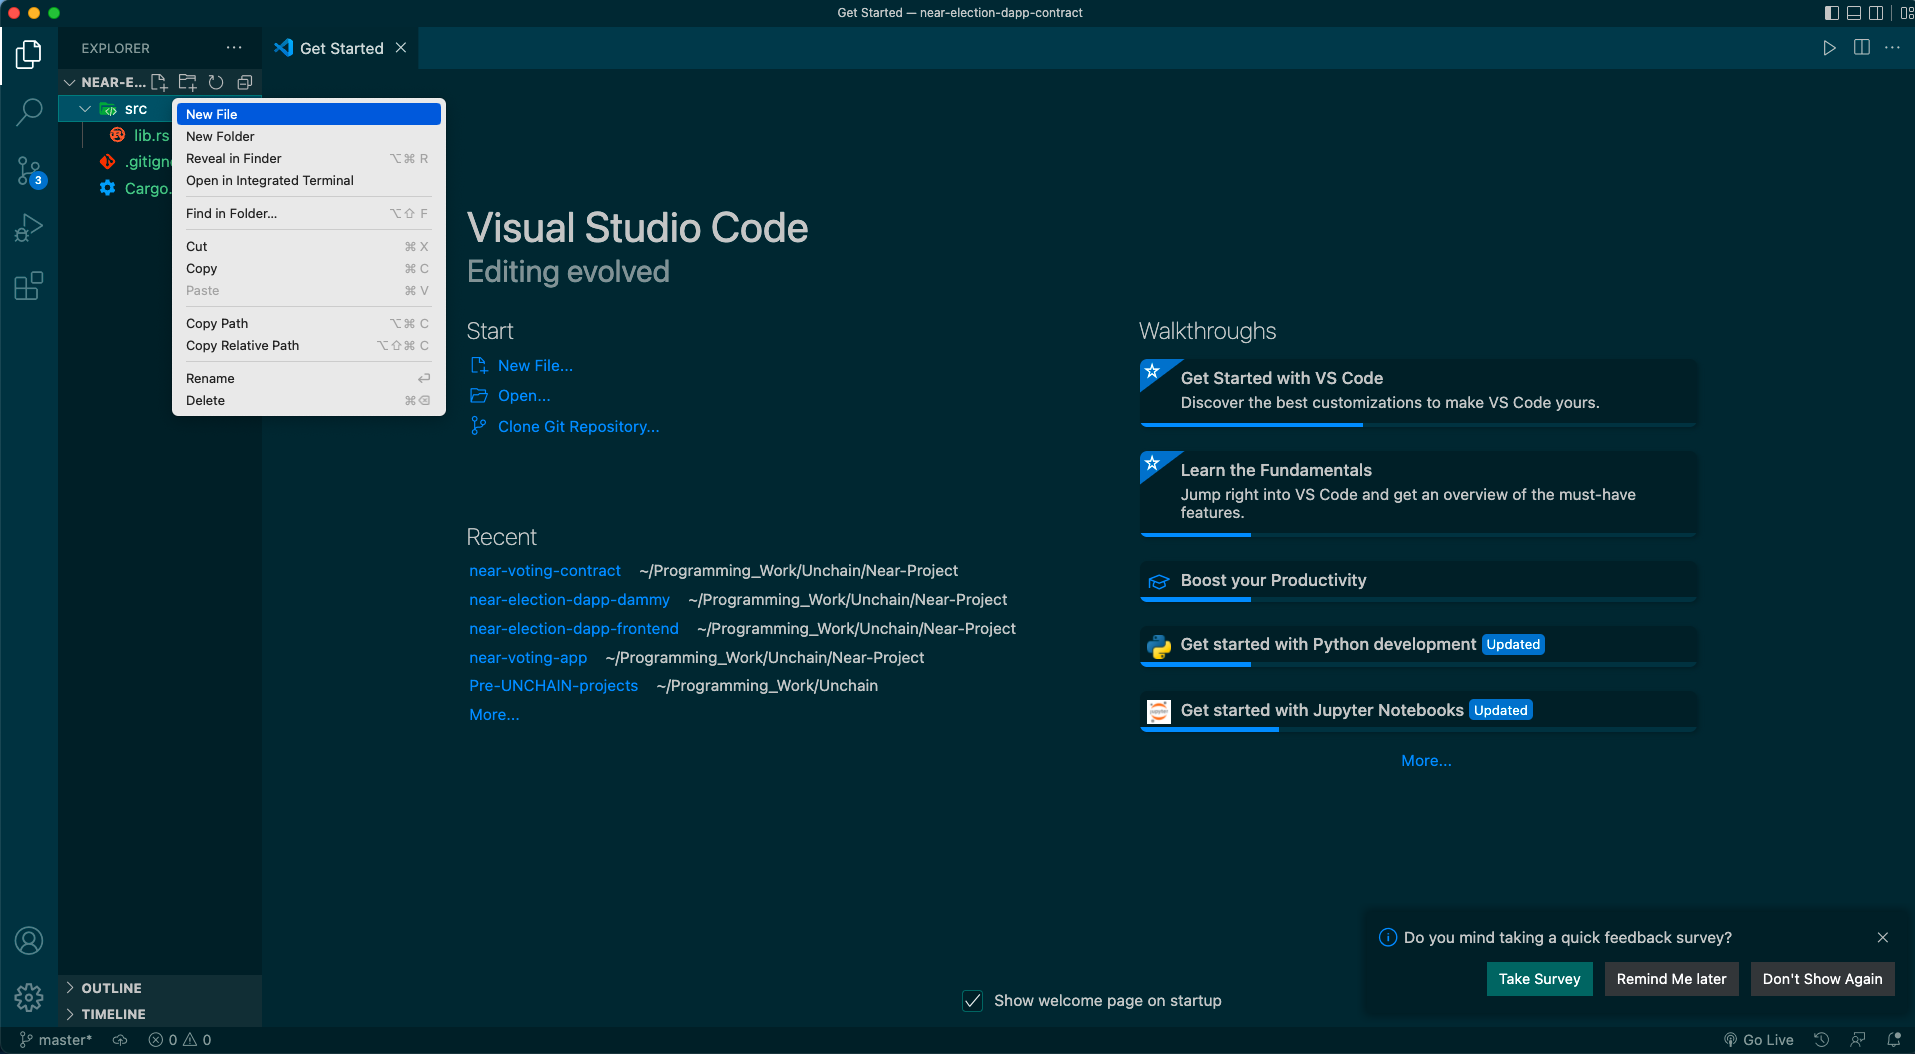Click the publish to cloud icon in status bar
This screenshot has width=1915, height=1054.
click(120, 1040)
